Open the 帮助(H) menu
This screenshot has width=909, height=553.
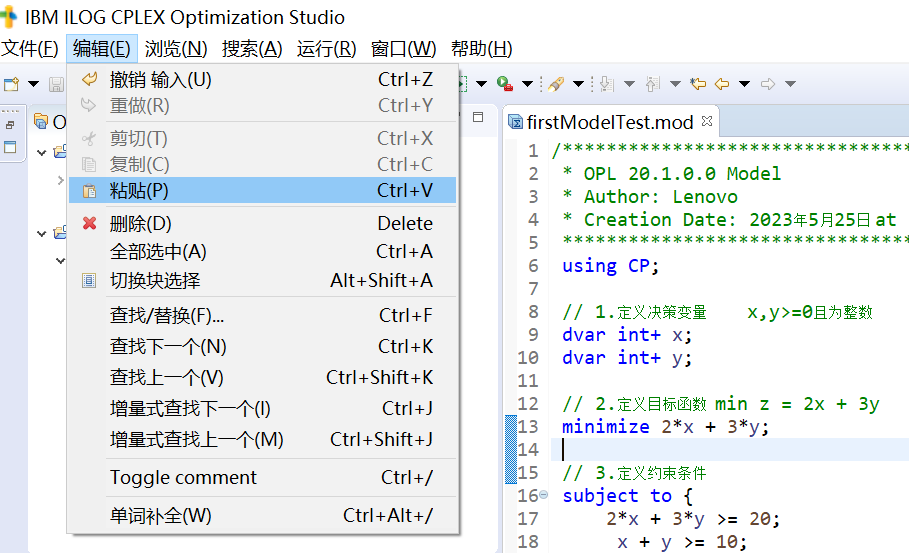coord(481,49)
